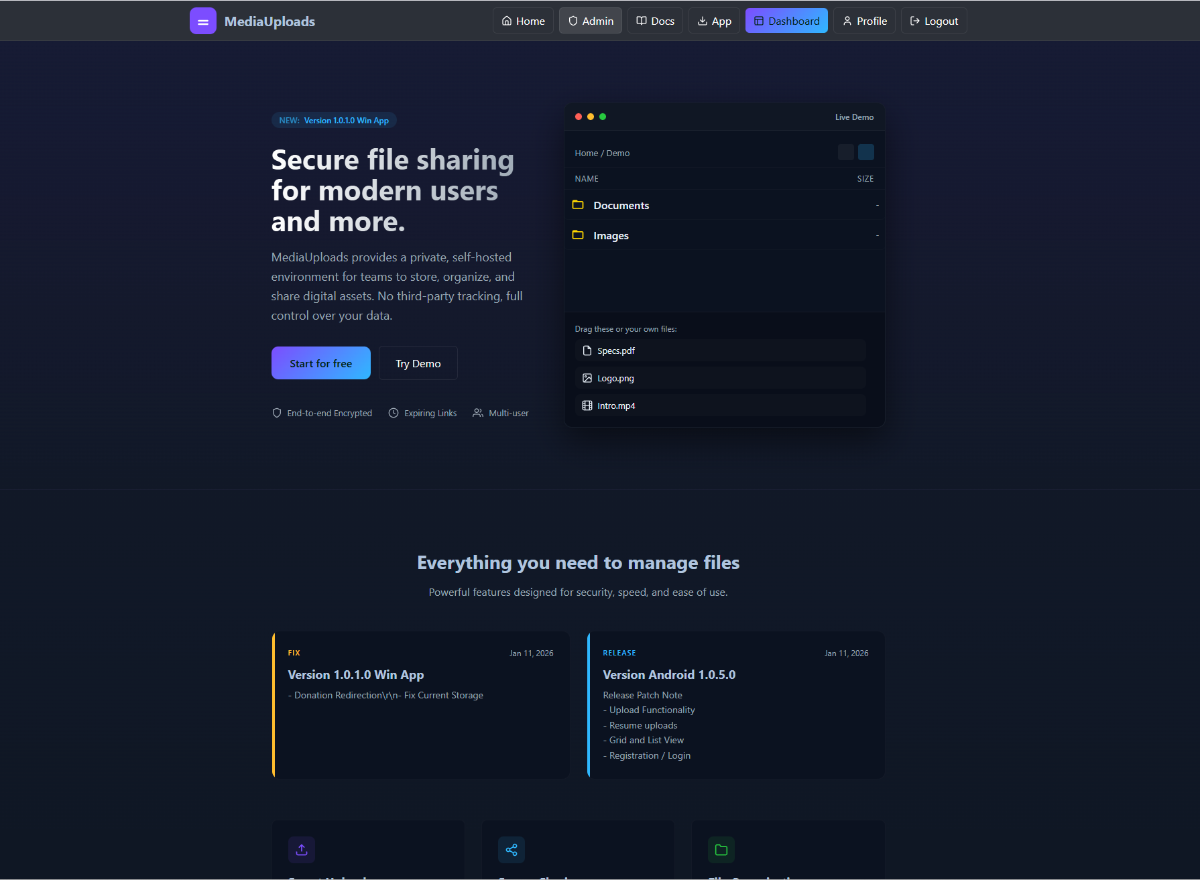Click the green folder icon in feature card
Screen dimensions: 1200x880
[721, 850]
